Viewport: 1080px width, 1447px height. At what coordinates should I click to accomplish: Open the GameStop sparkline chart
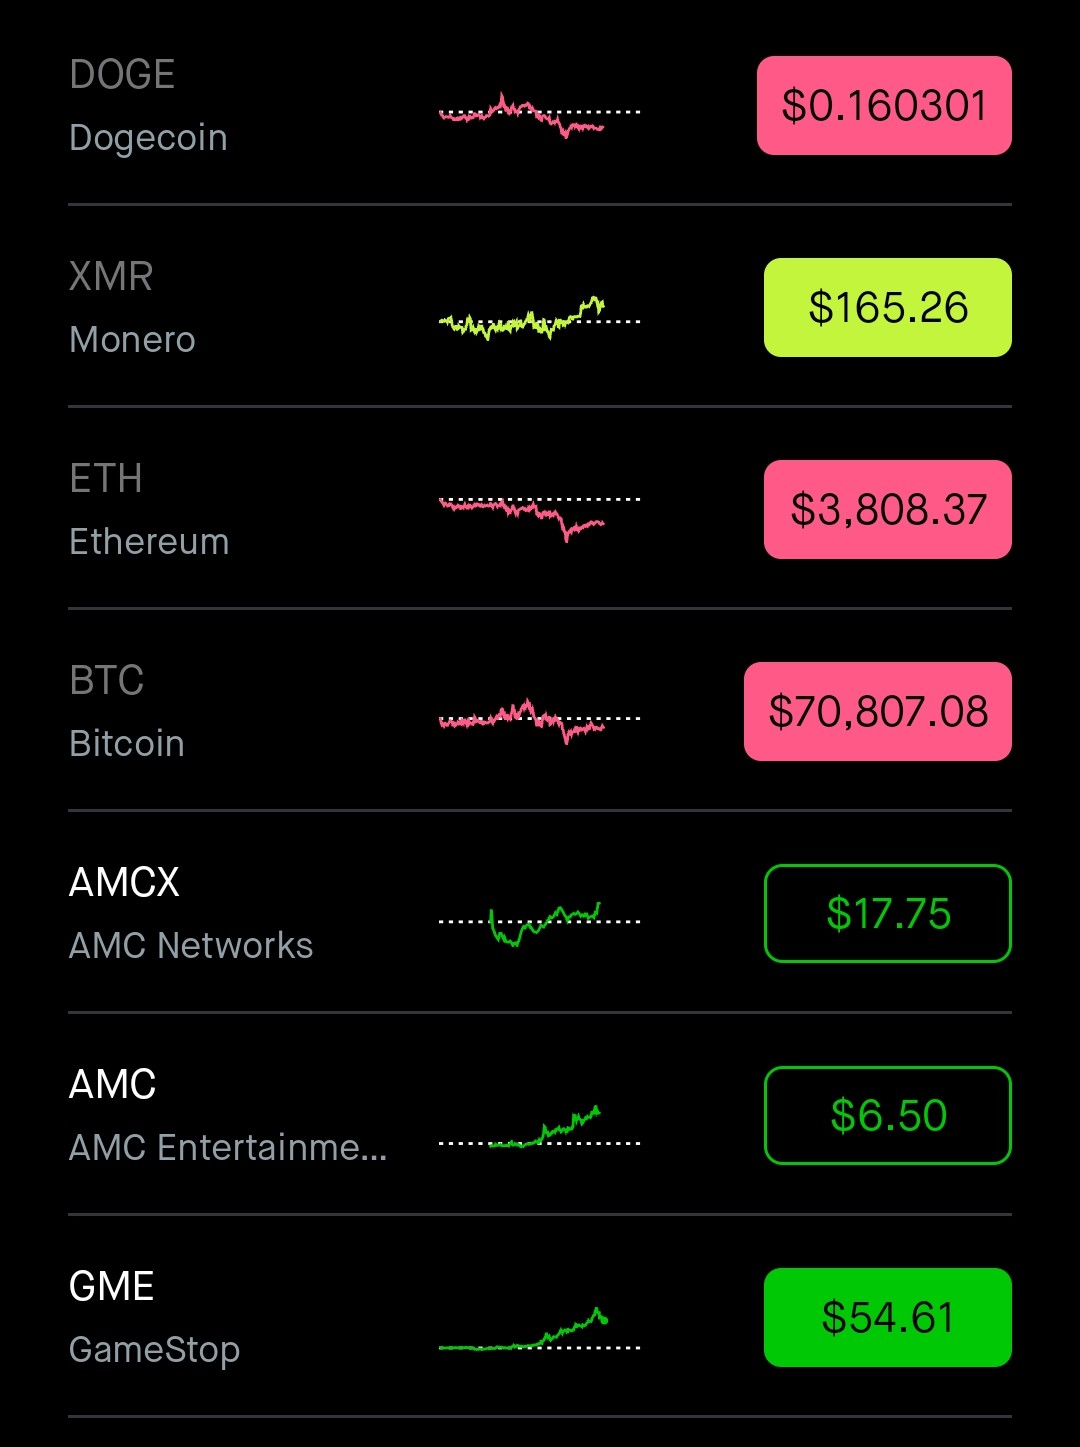539,1333
